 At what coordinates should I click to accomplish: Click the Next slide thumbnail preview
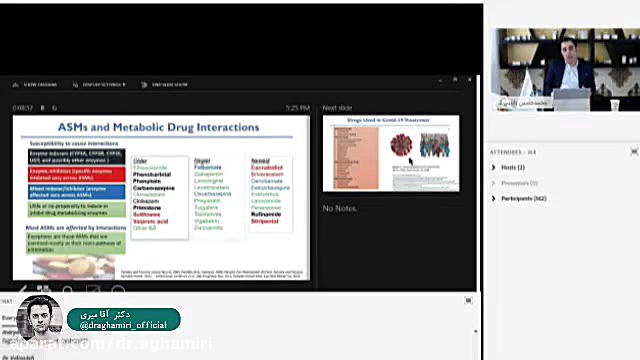click(391, 153)
